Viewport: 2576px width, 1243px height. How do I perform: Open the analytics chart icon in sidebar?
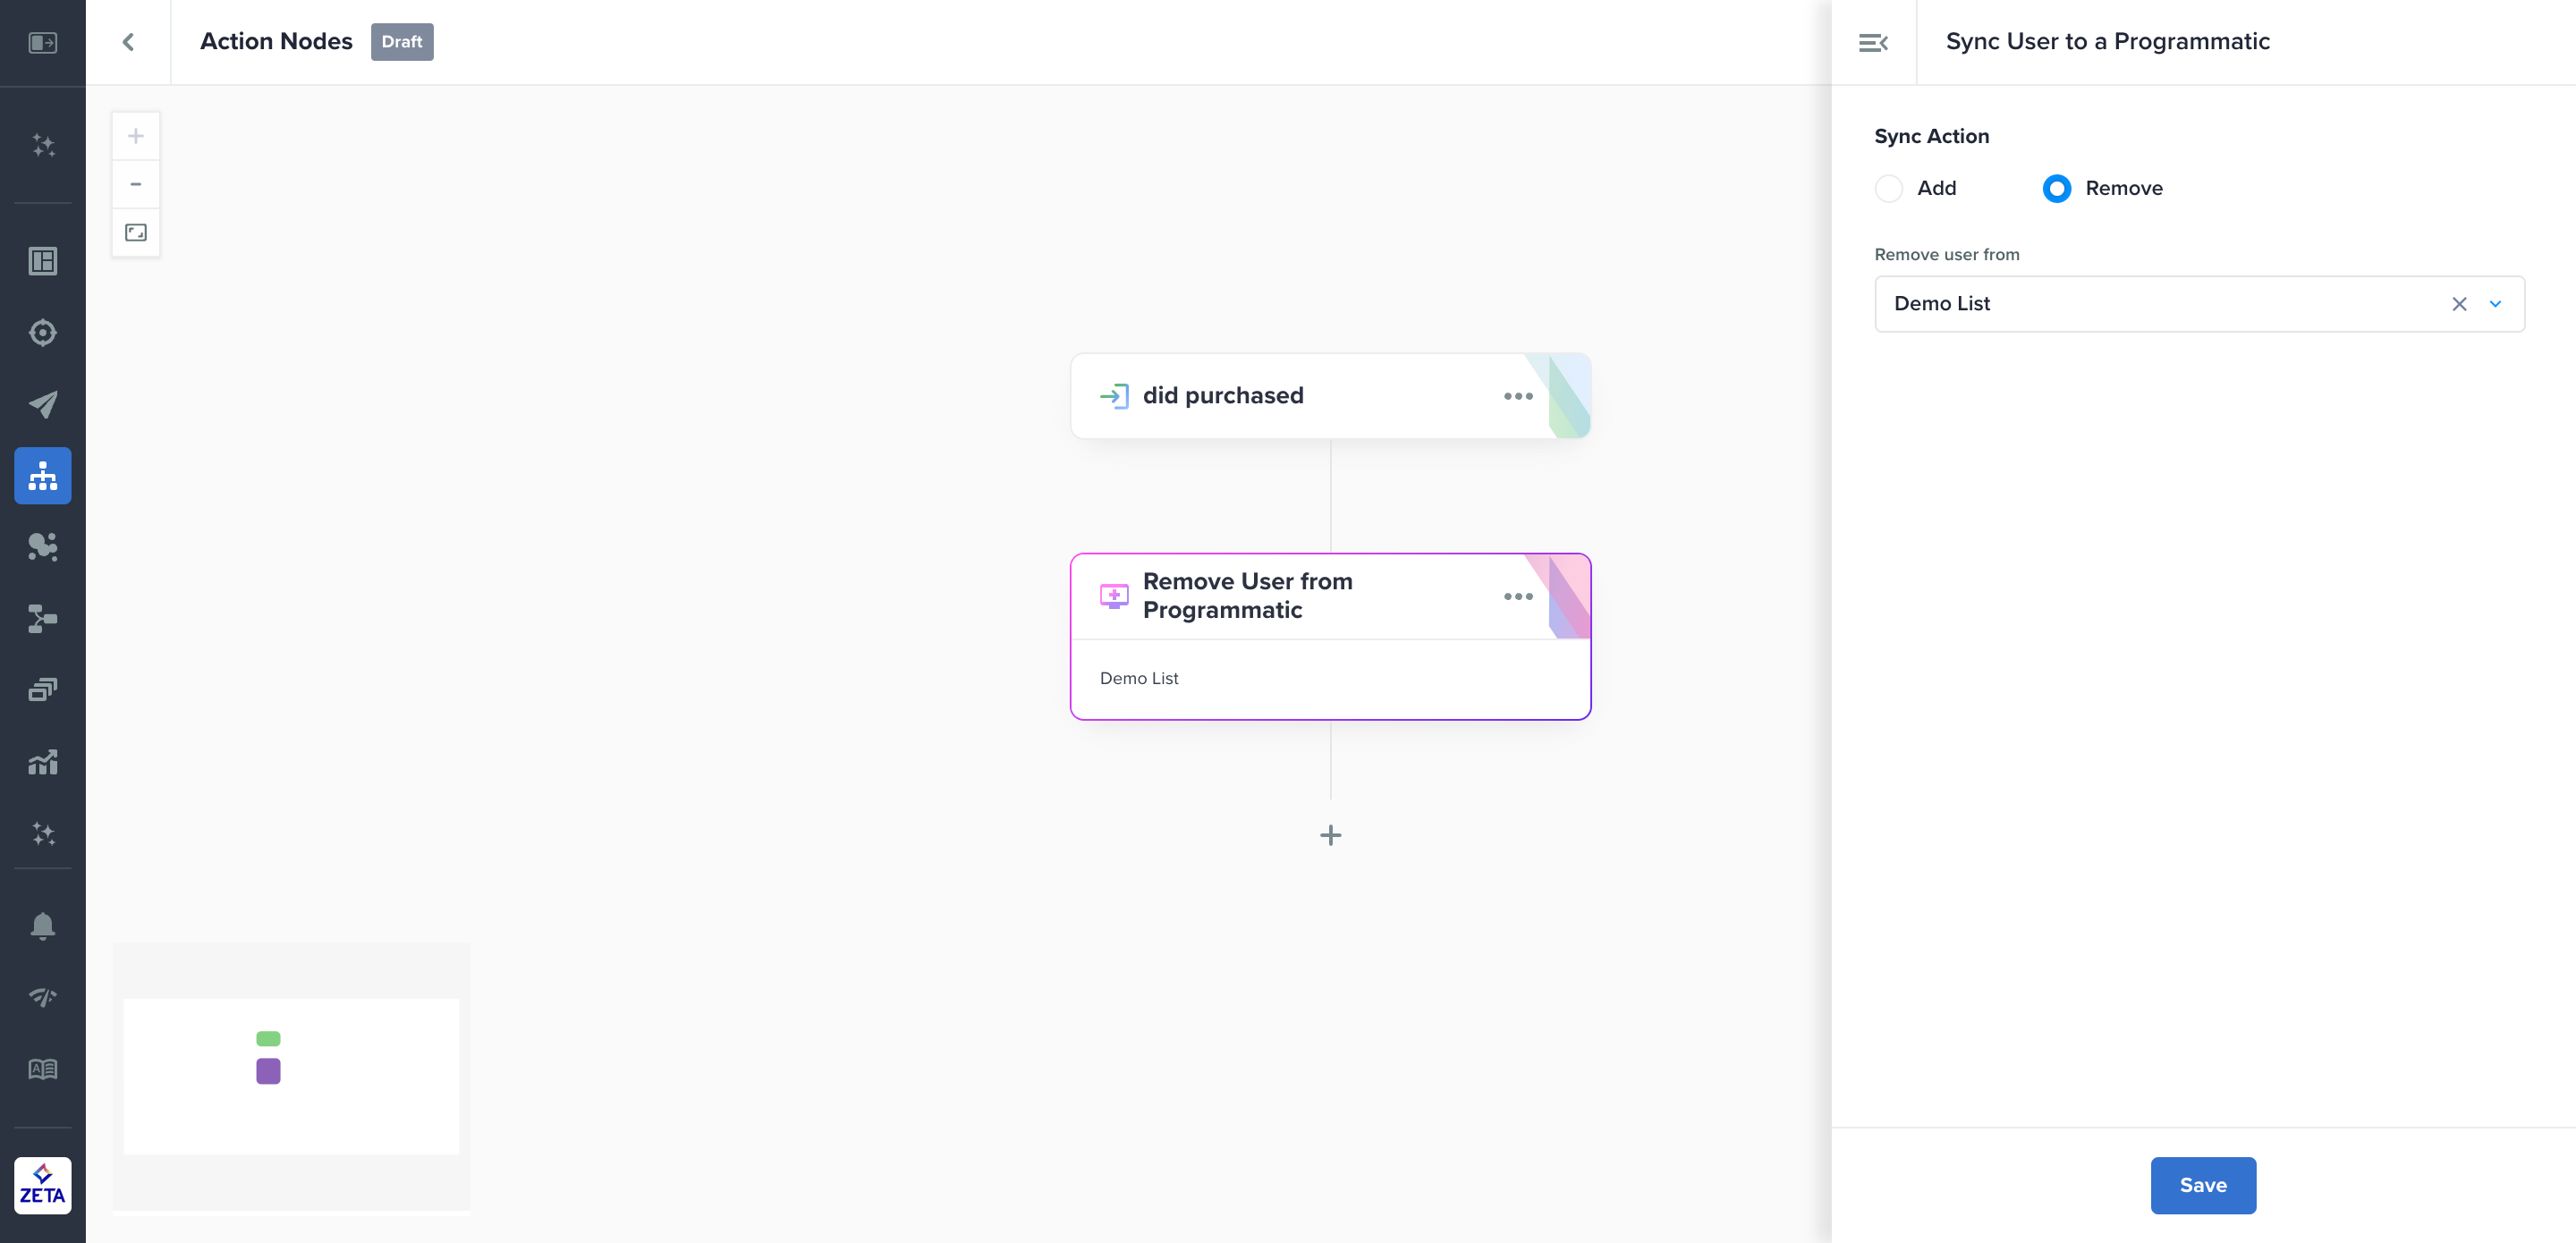coord(43,762)
